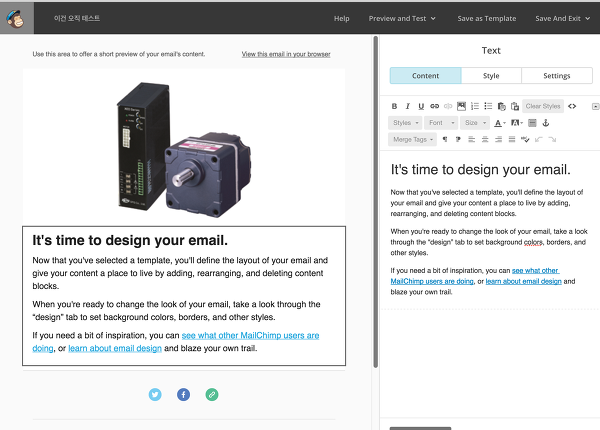The height and width of the screenshot is (430, 600).
Task: Justify the text
Action: click(512, 139)
